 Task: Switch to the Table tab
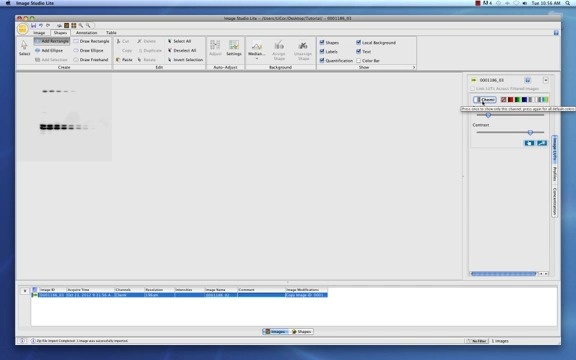[111, 33]
